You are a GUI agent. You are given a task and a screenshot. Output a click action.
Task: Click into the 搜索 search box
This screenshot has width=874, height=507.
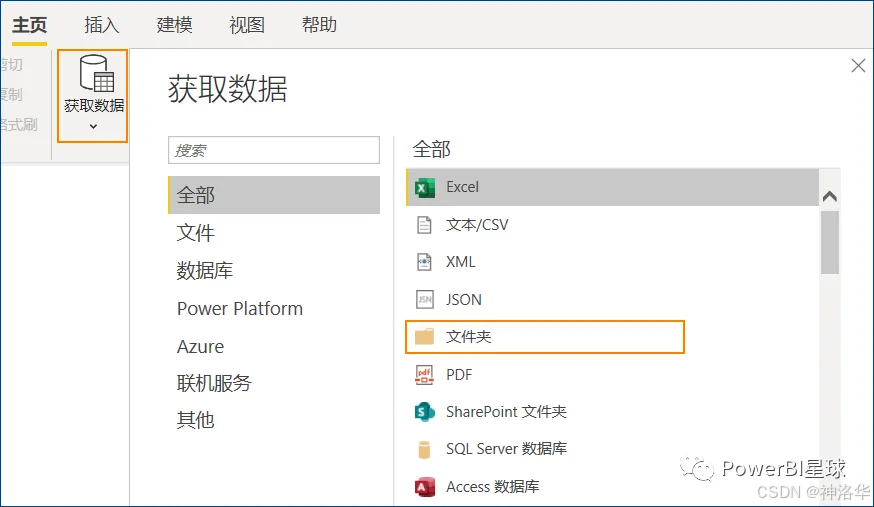pyautogui.click(x=274, y=150)
